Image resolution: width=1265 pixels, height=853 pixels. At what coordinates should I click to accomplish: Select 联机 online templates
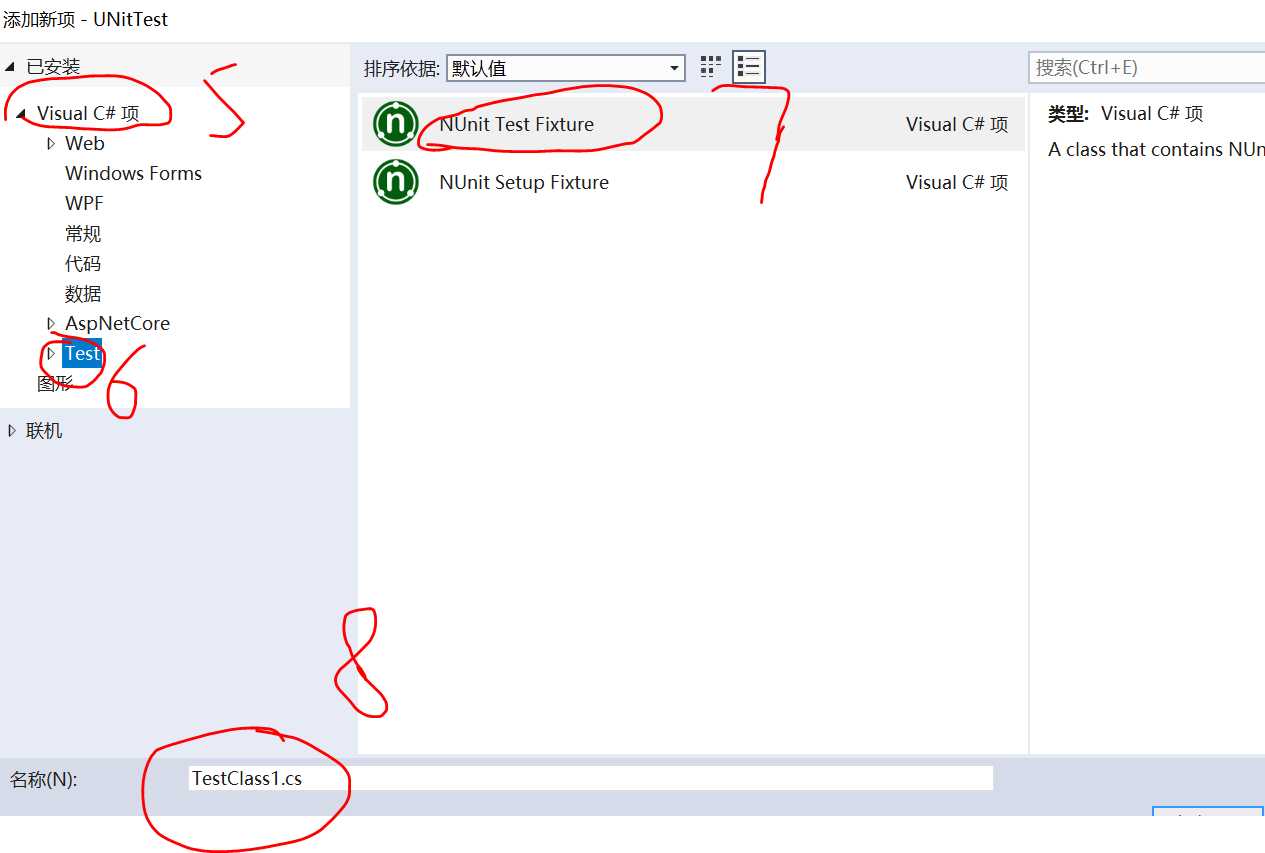[x=44, y=431]
